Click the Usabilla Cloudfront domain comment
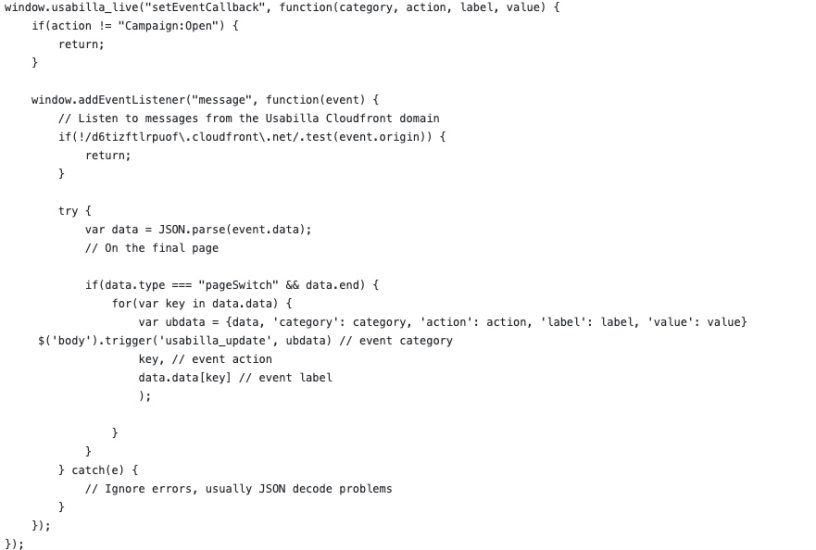816x550 pixels. (249, 118)
